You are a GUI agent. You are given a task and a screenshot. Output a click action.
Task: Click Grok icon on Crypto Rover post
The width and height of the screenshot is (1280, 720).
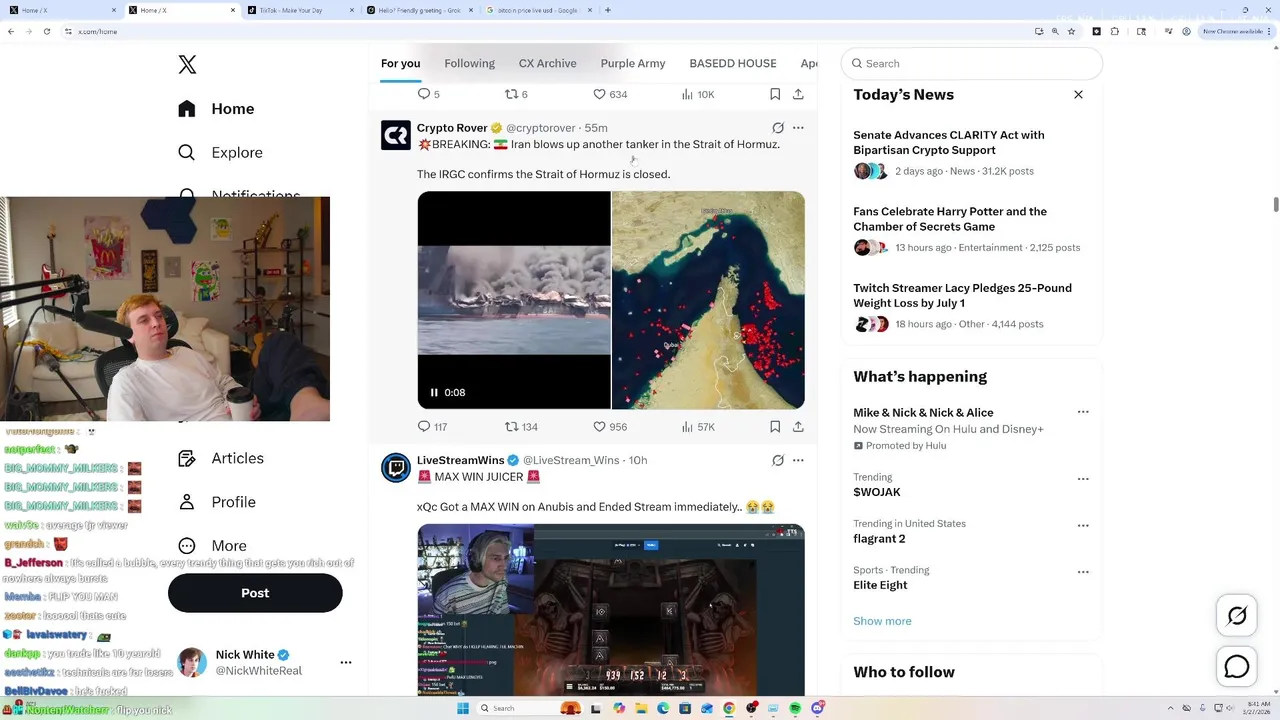778,128
